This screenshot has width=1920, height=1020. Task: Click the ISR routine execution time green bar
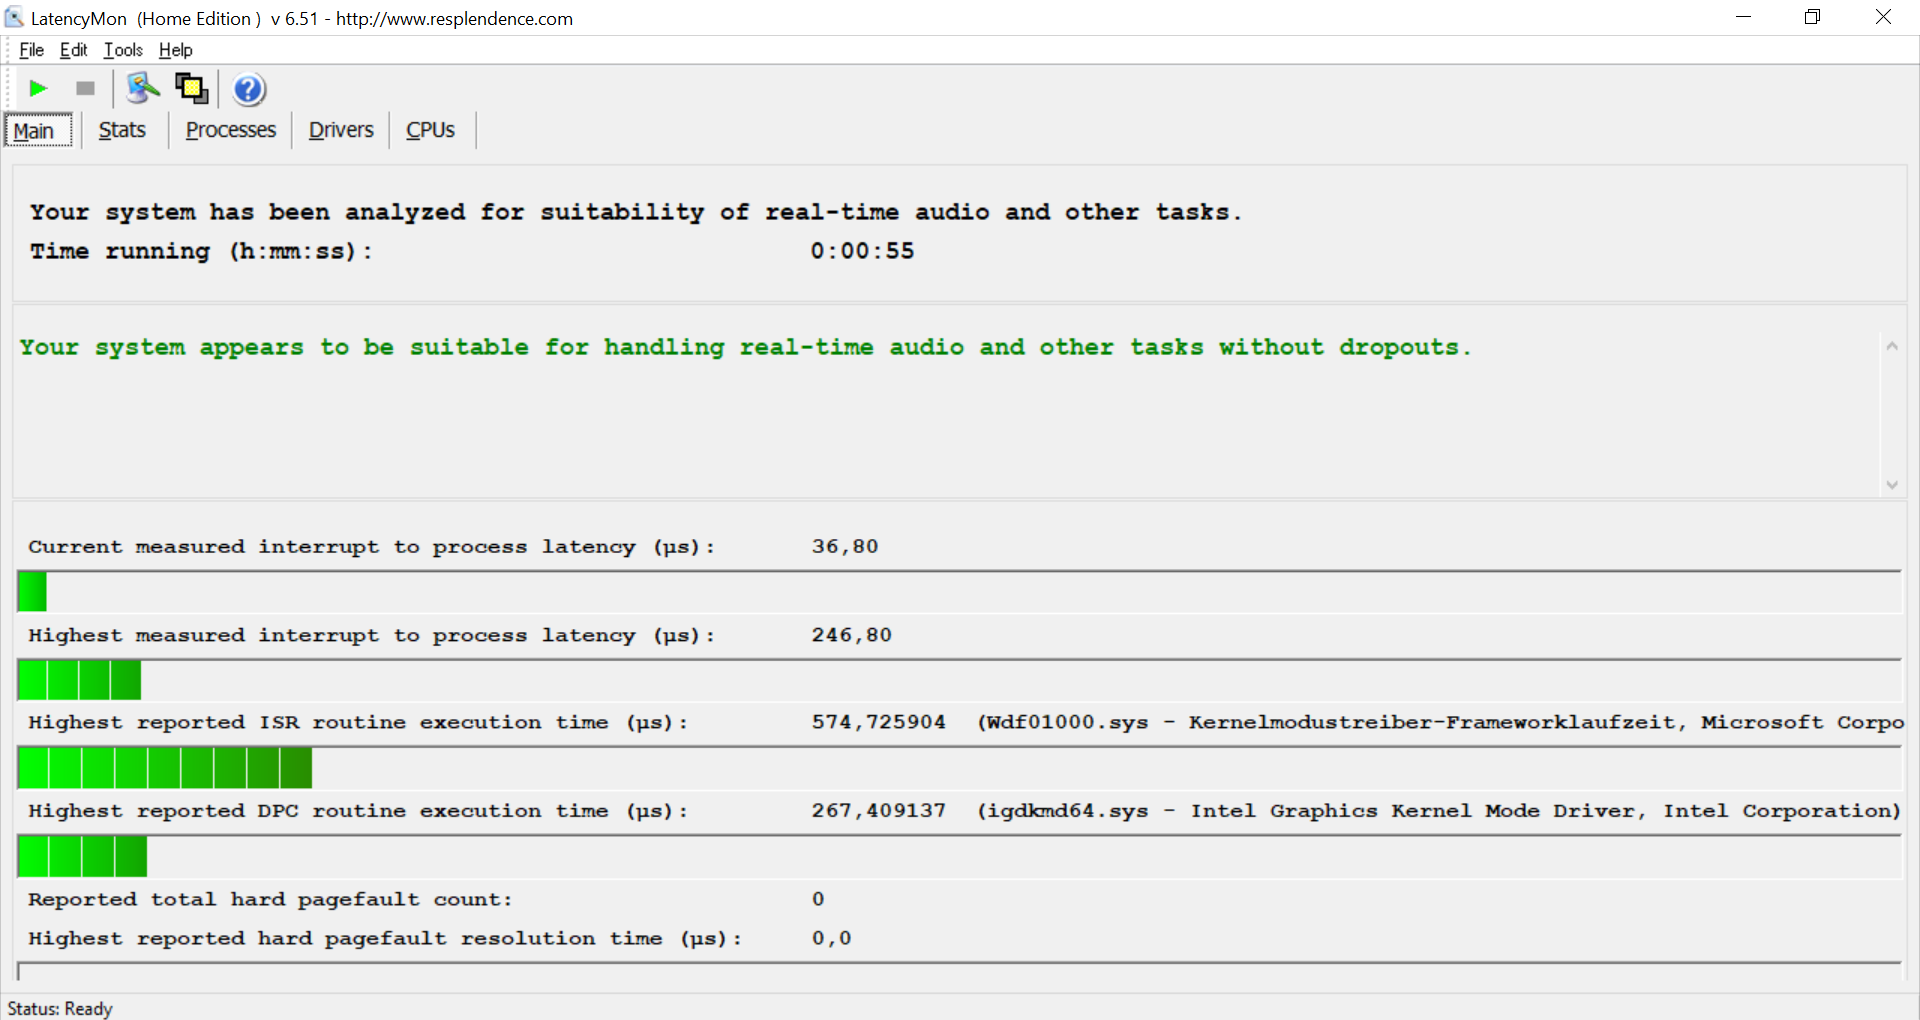pos(165,768)
